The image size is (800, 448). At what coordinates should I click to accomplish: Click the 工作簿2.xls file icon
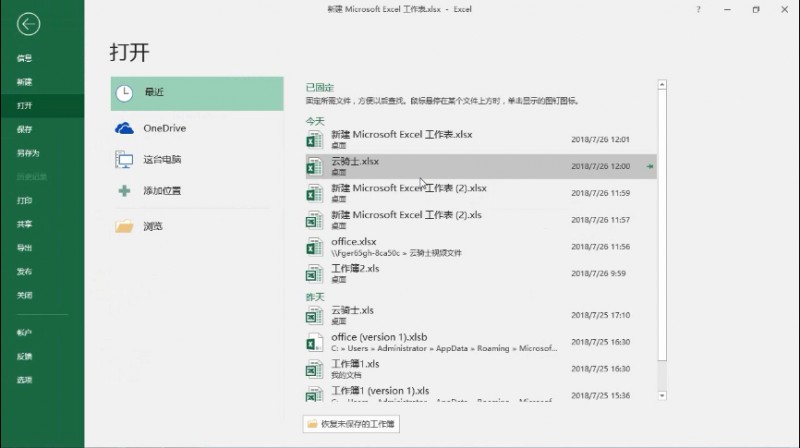click(x=314, y=273)
